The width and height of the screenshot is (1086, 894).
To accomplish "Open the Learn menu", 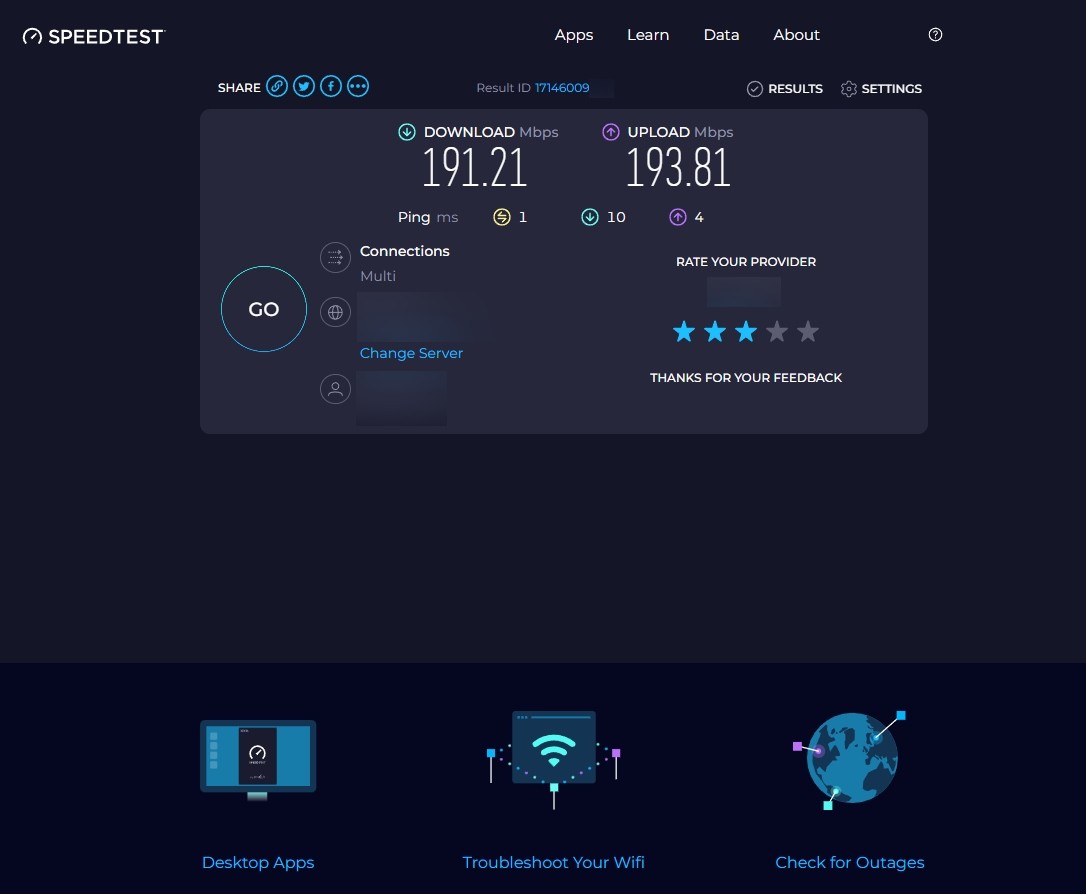I will click(x=648, y=35).
